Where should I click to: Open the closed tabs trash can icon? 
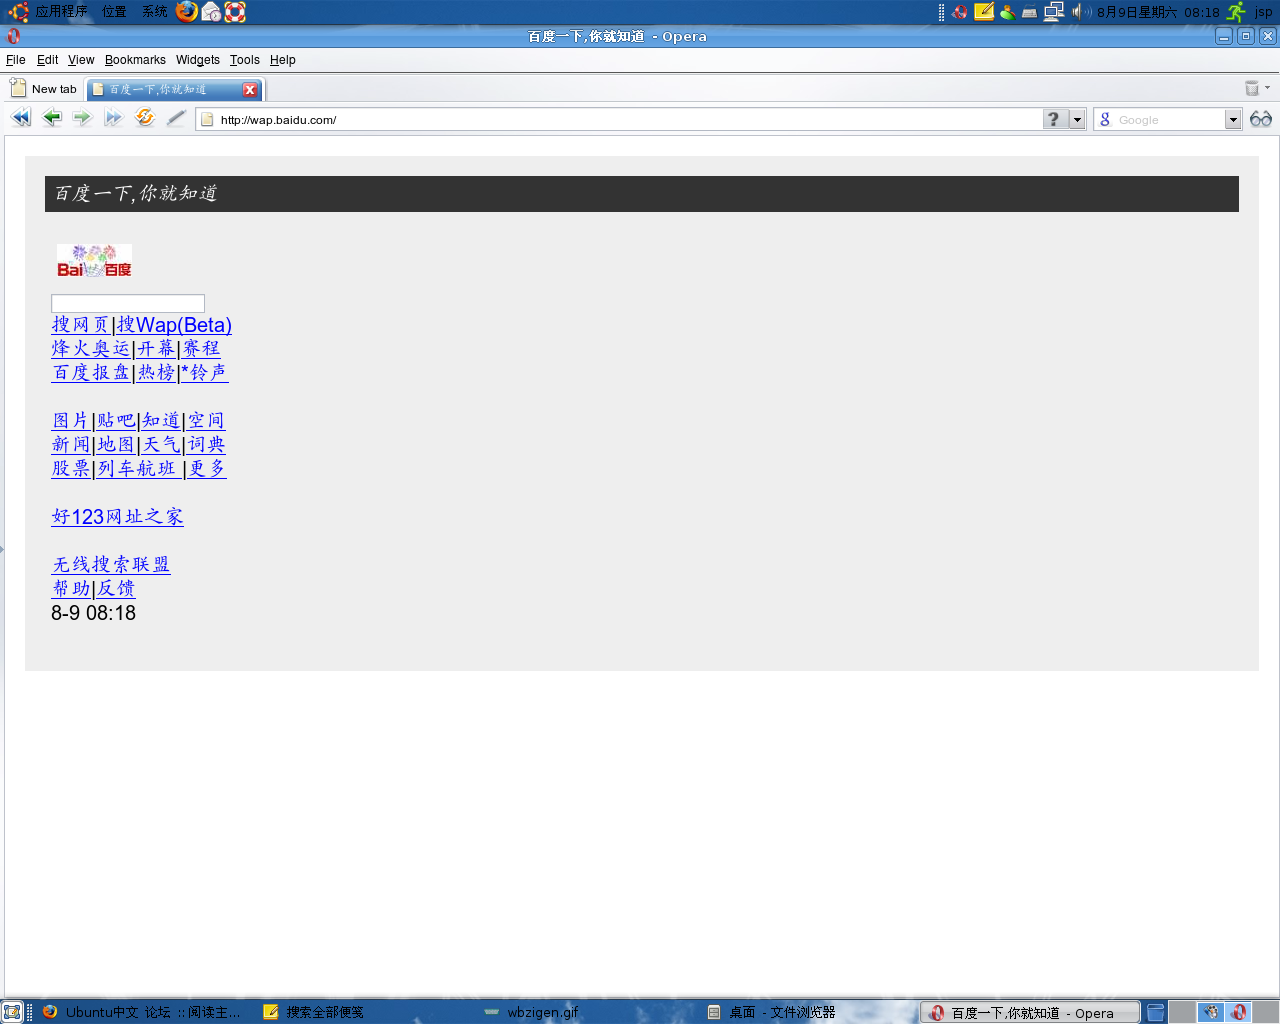1252,88
